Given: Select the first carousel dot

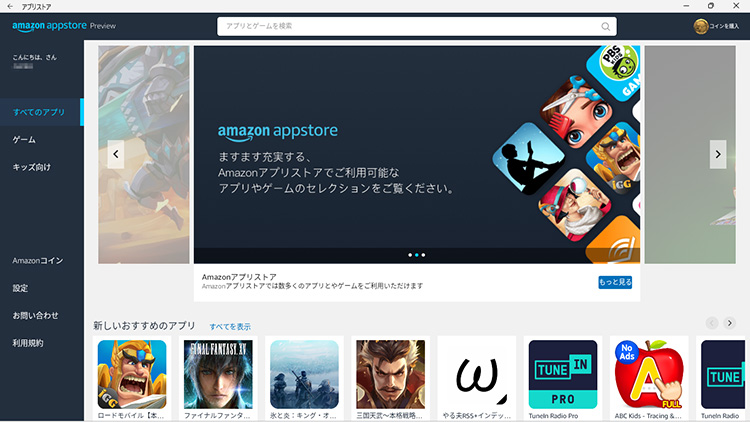Looking at the screenshot, I should 410,255.
